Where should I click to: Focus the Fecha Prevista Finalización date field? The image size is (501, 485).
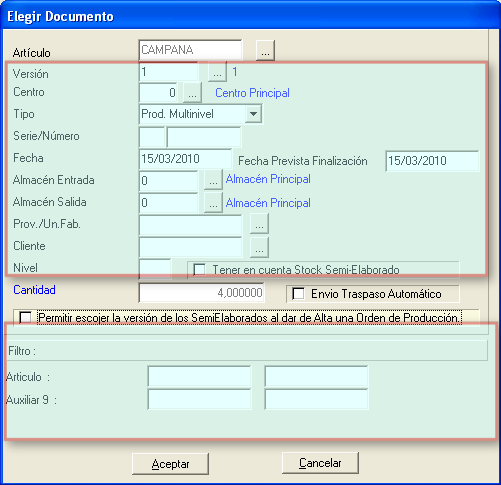pyautogui.click(x=432, y=161)
